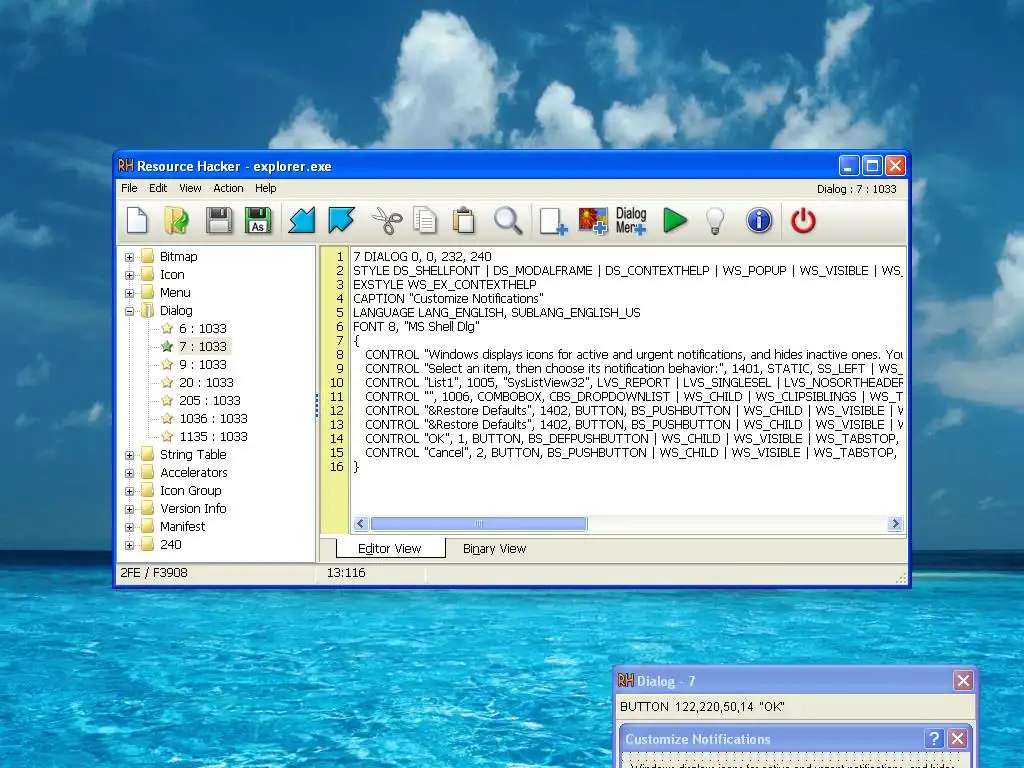Screen dimensions: 1024x768
Task: Open the Action menu
Action: coord(228,188)
